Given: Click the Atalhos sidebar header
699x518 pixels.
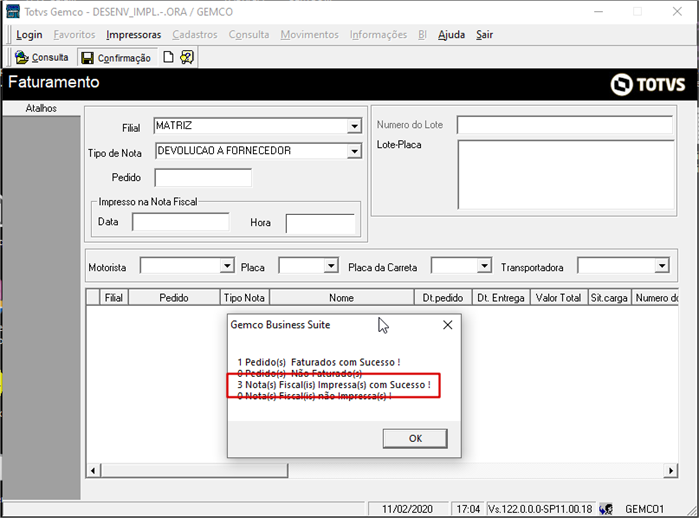Looking at the screenshot, I should point(41,108).
